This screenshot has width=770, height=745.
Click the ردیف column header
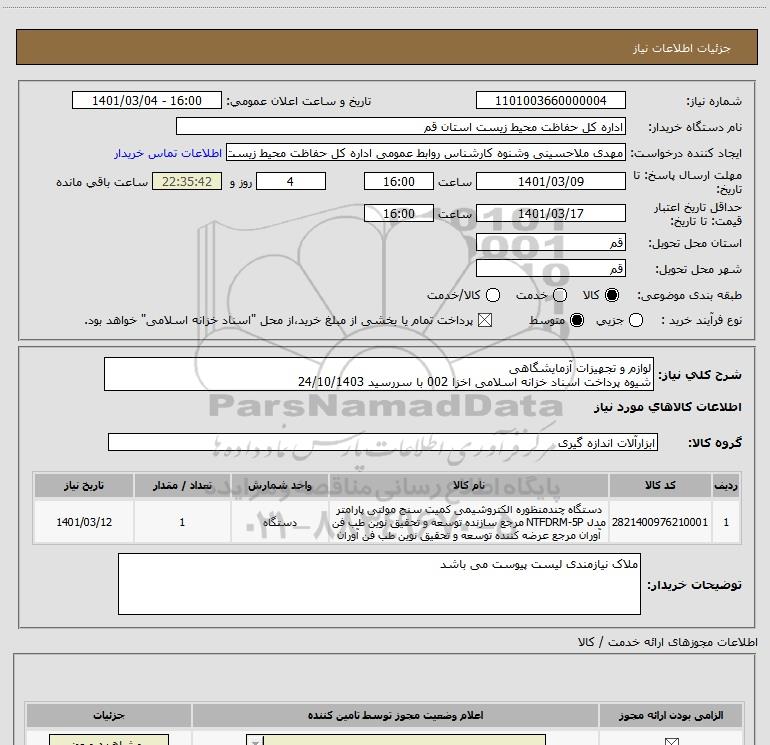point(726,485)
